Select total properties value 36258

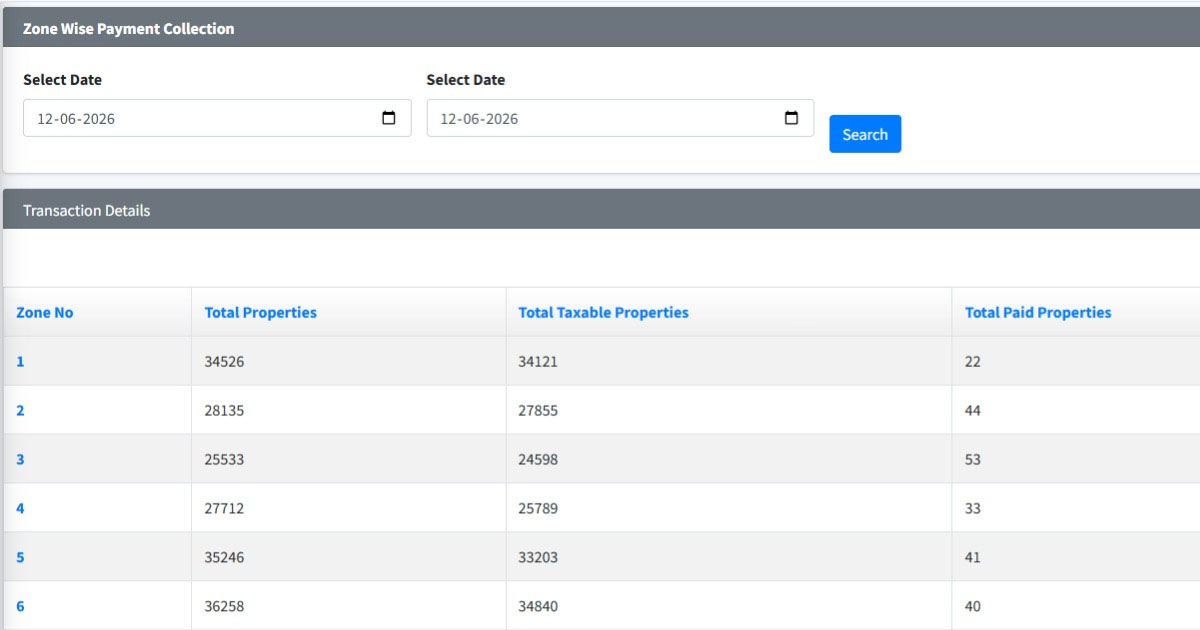point(224,606)
